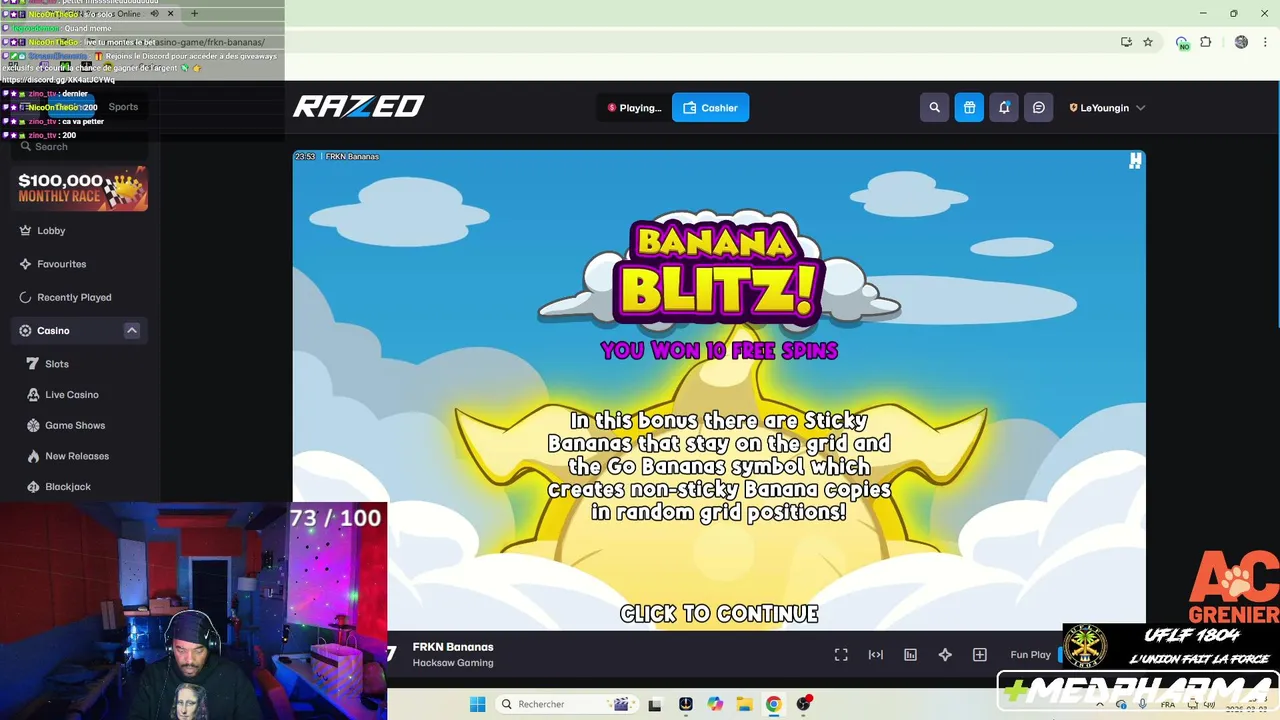Screen dimensions: 1280x720
Task: Open OBS Studio on the taskbar
Action: click(803, 704)
